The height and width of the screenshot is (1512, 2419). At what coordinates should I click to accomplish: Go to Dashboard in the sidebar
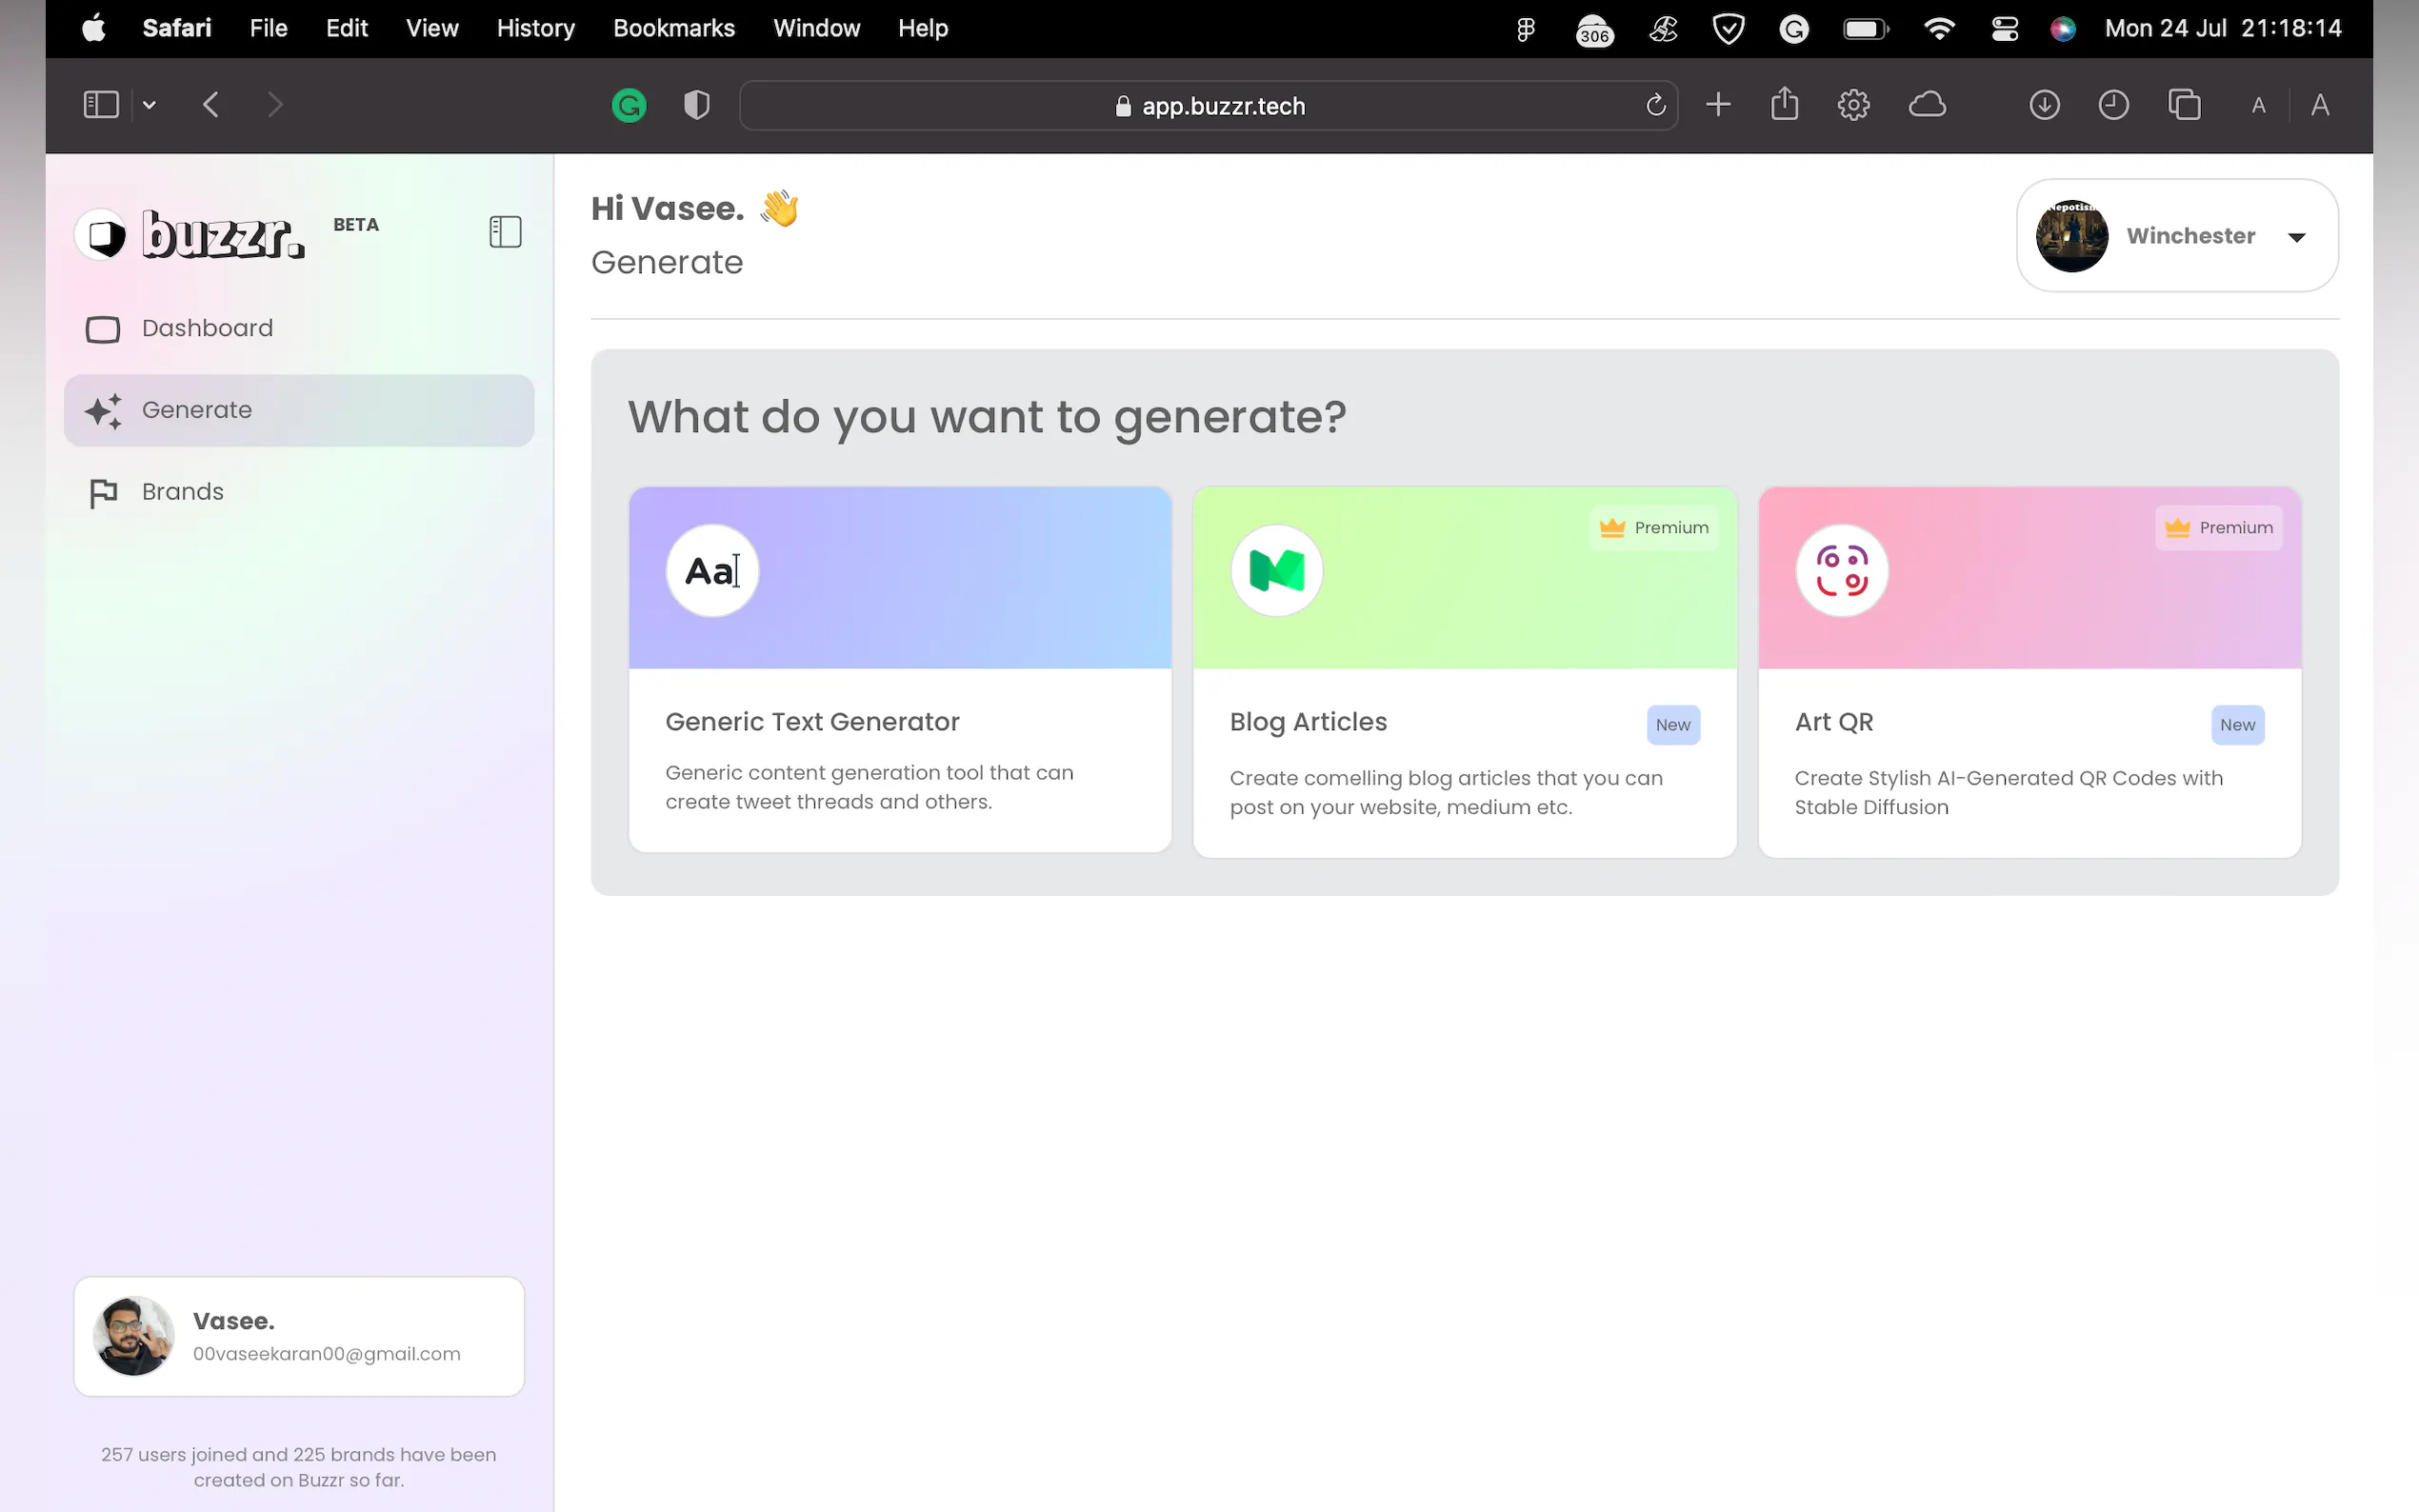pos(207,328)
